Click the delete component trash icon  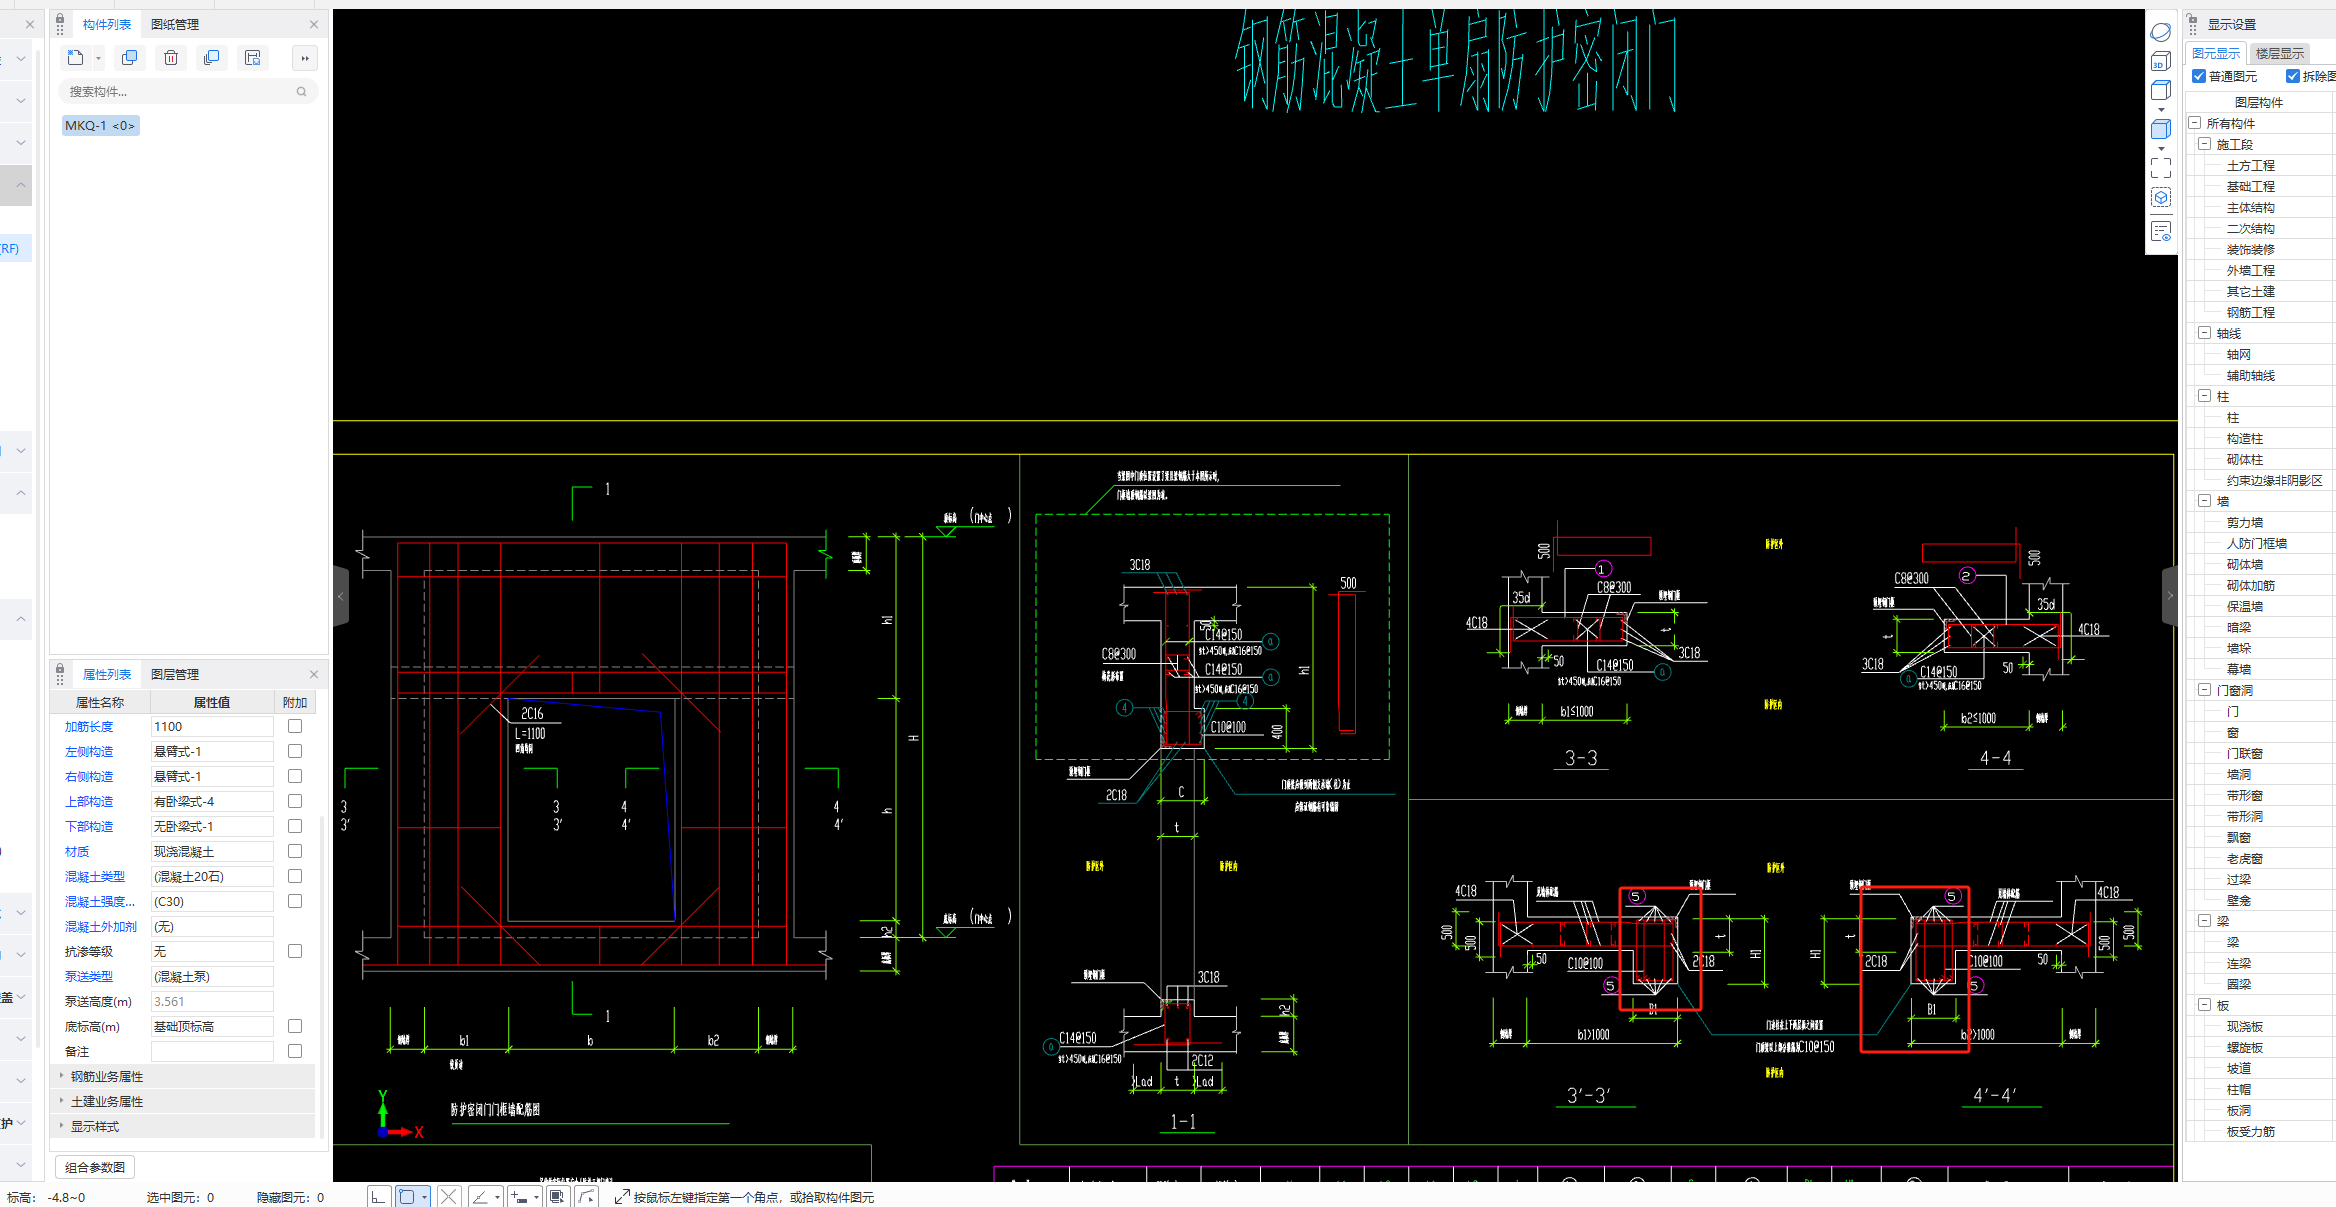[171, 58]
